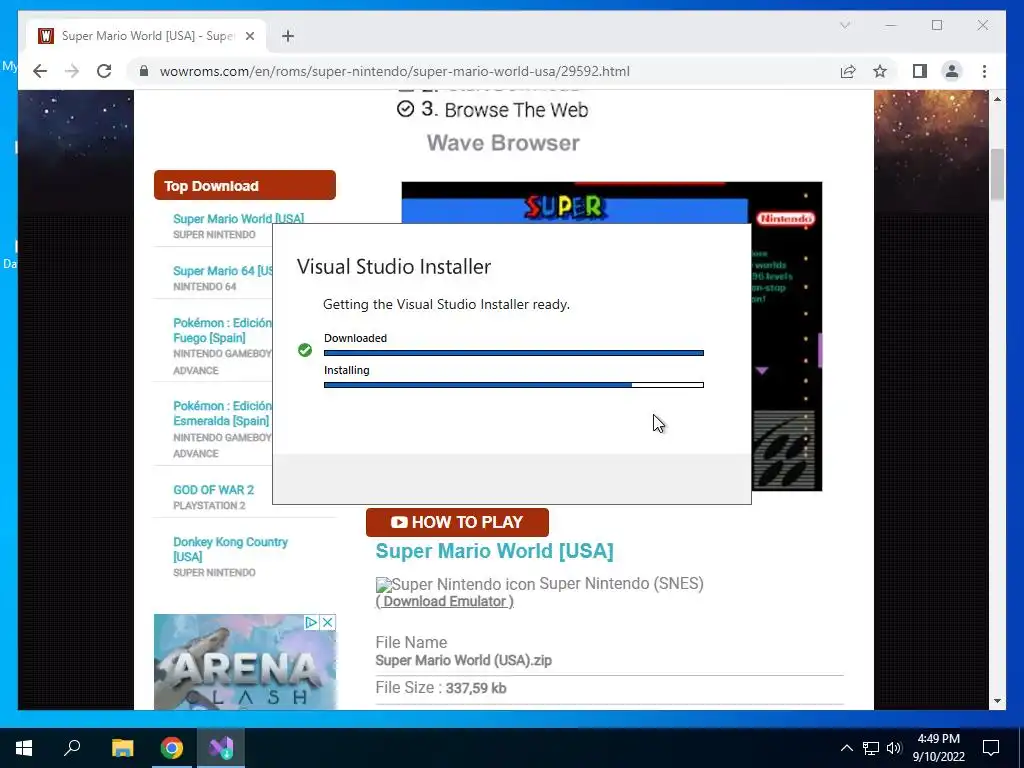The width and height of the screenshot is (1024, 768).
Task: Share this page icon in address bar
Action: [x=848, y=71]
